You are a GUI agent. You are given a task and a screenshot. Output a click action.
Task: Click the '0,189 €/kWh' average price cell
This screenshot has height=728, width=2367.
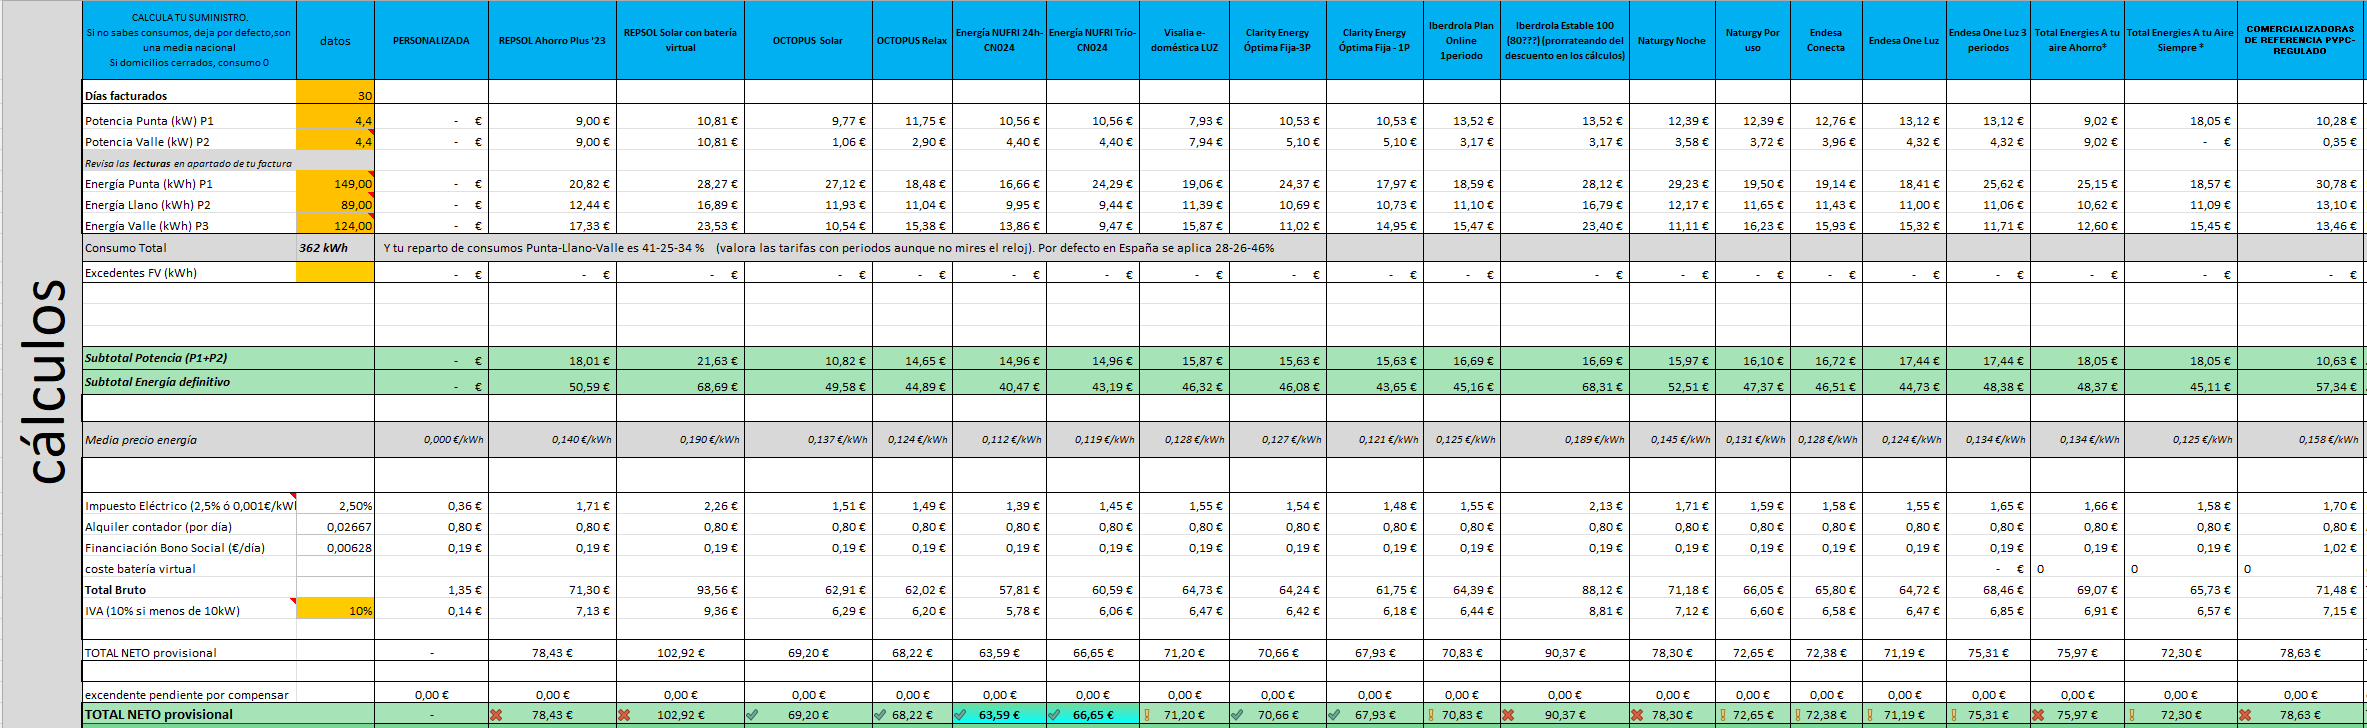point(1565,439)
